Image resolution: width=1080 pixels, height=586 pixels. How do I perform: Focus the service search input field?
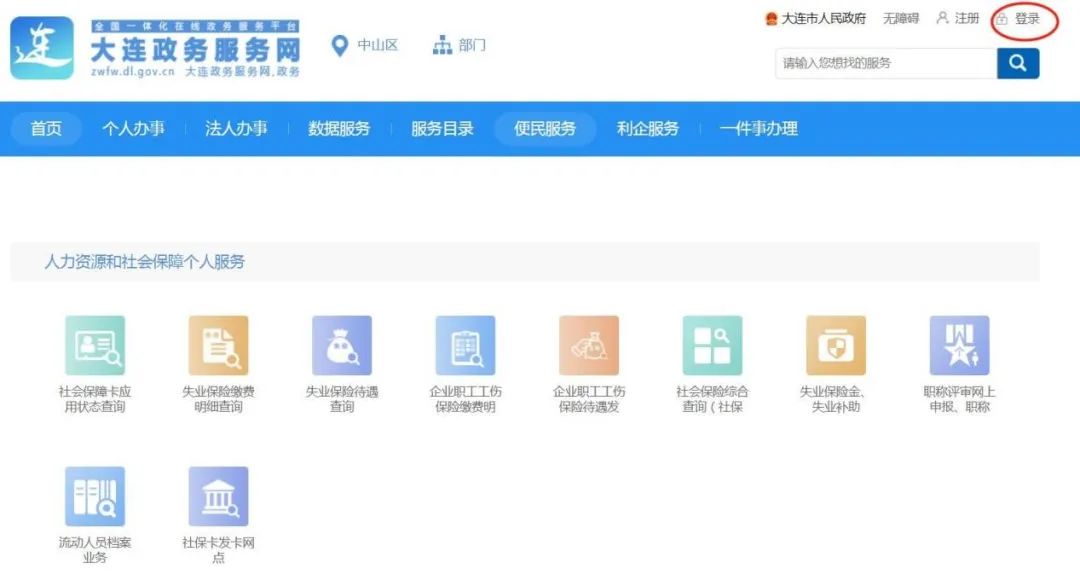885,63
